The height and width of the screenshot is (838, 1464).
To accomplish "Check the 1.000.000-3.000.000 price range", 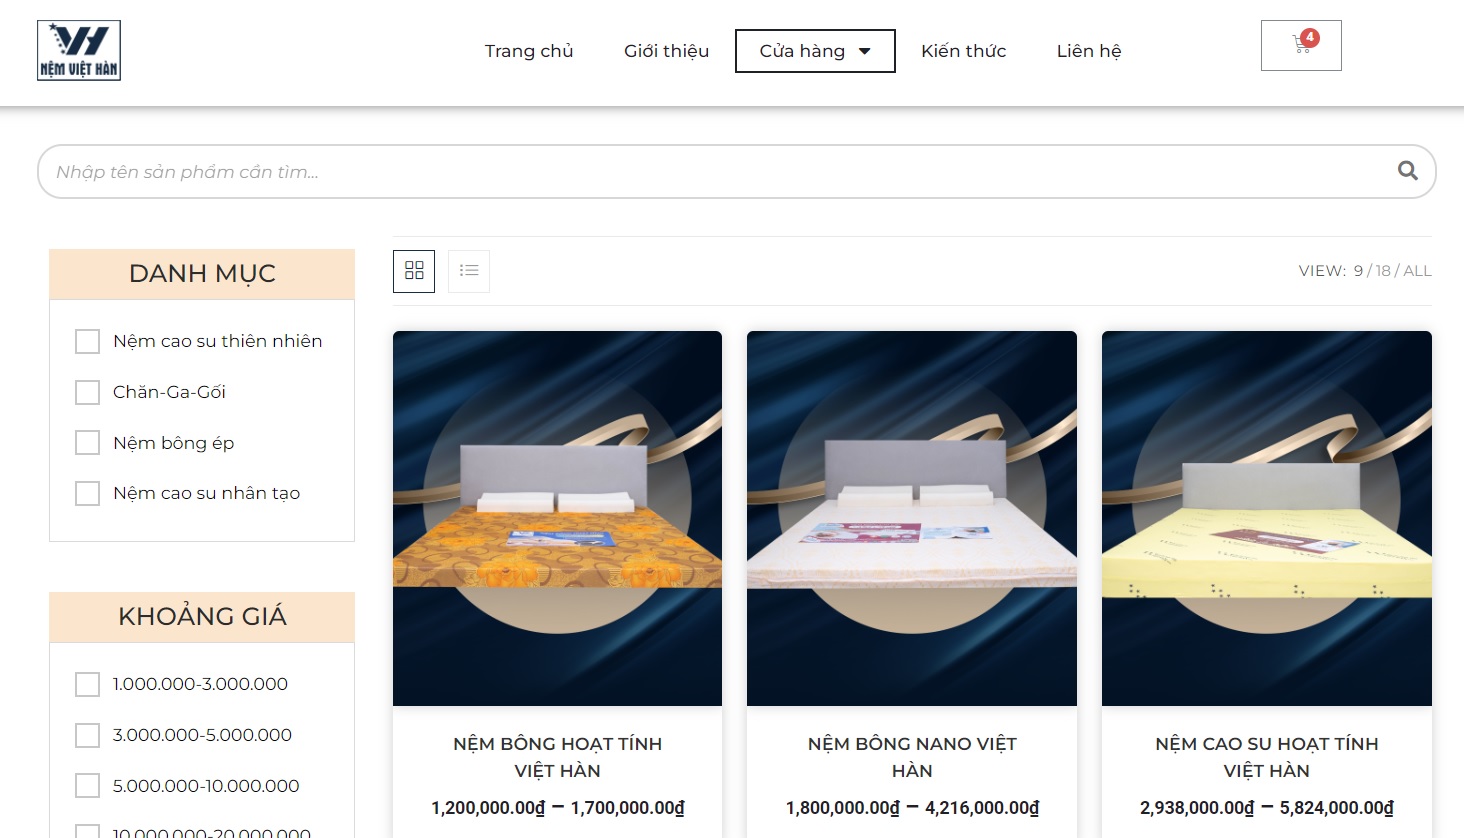I will (x=88, y=684).
